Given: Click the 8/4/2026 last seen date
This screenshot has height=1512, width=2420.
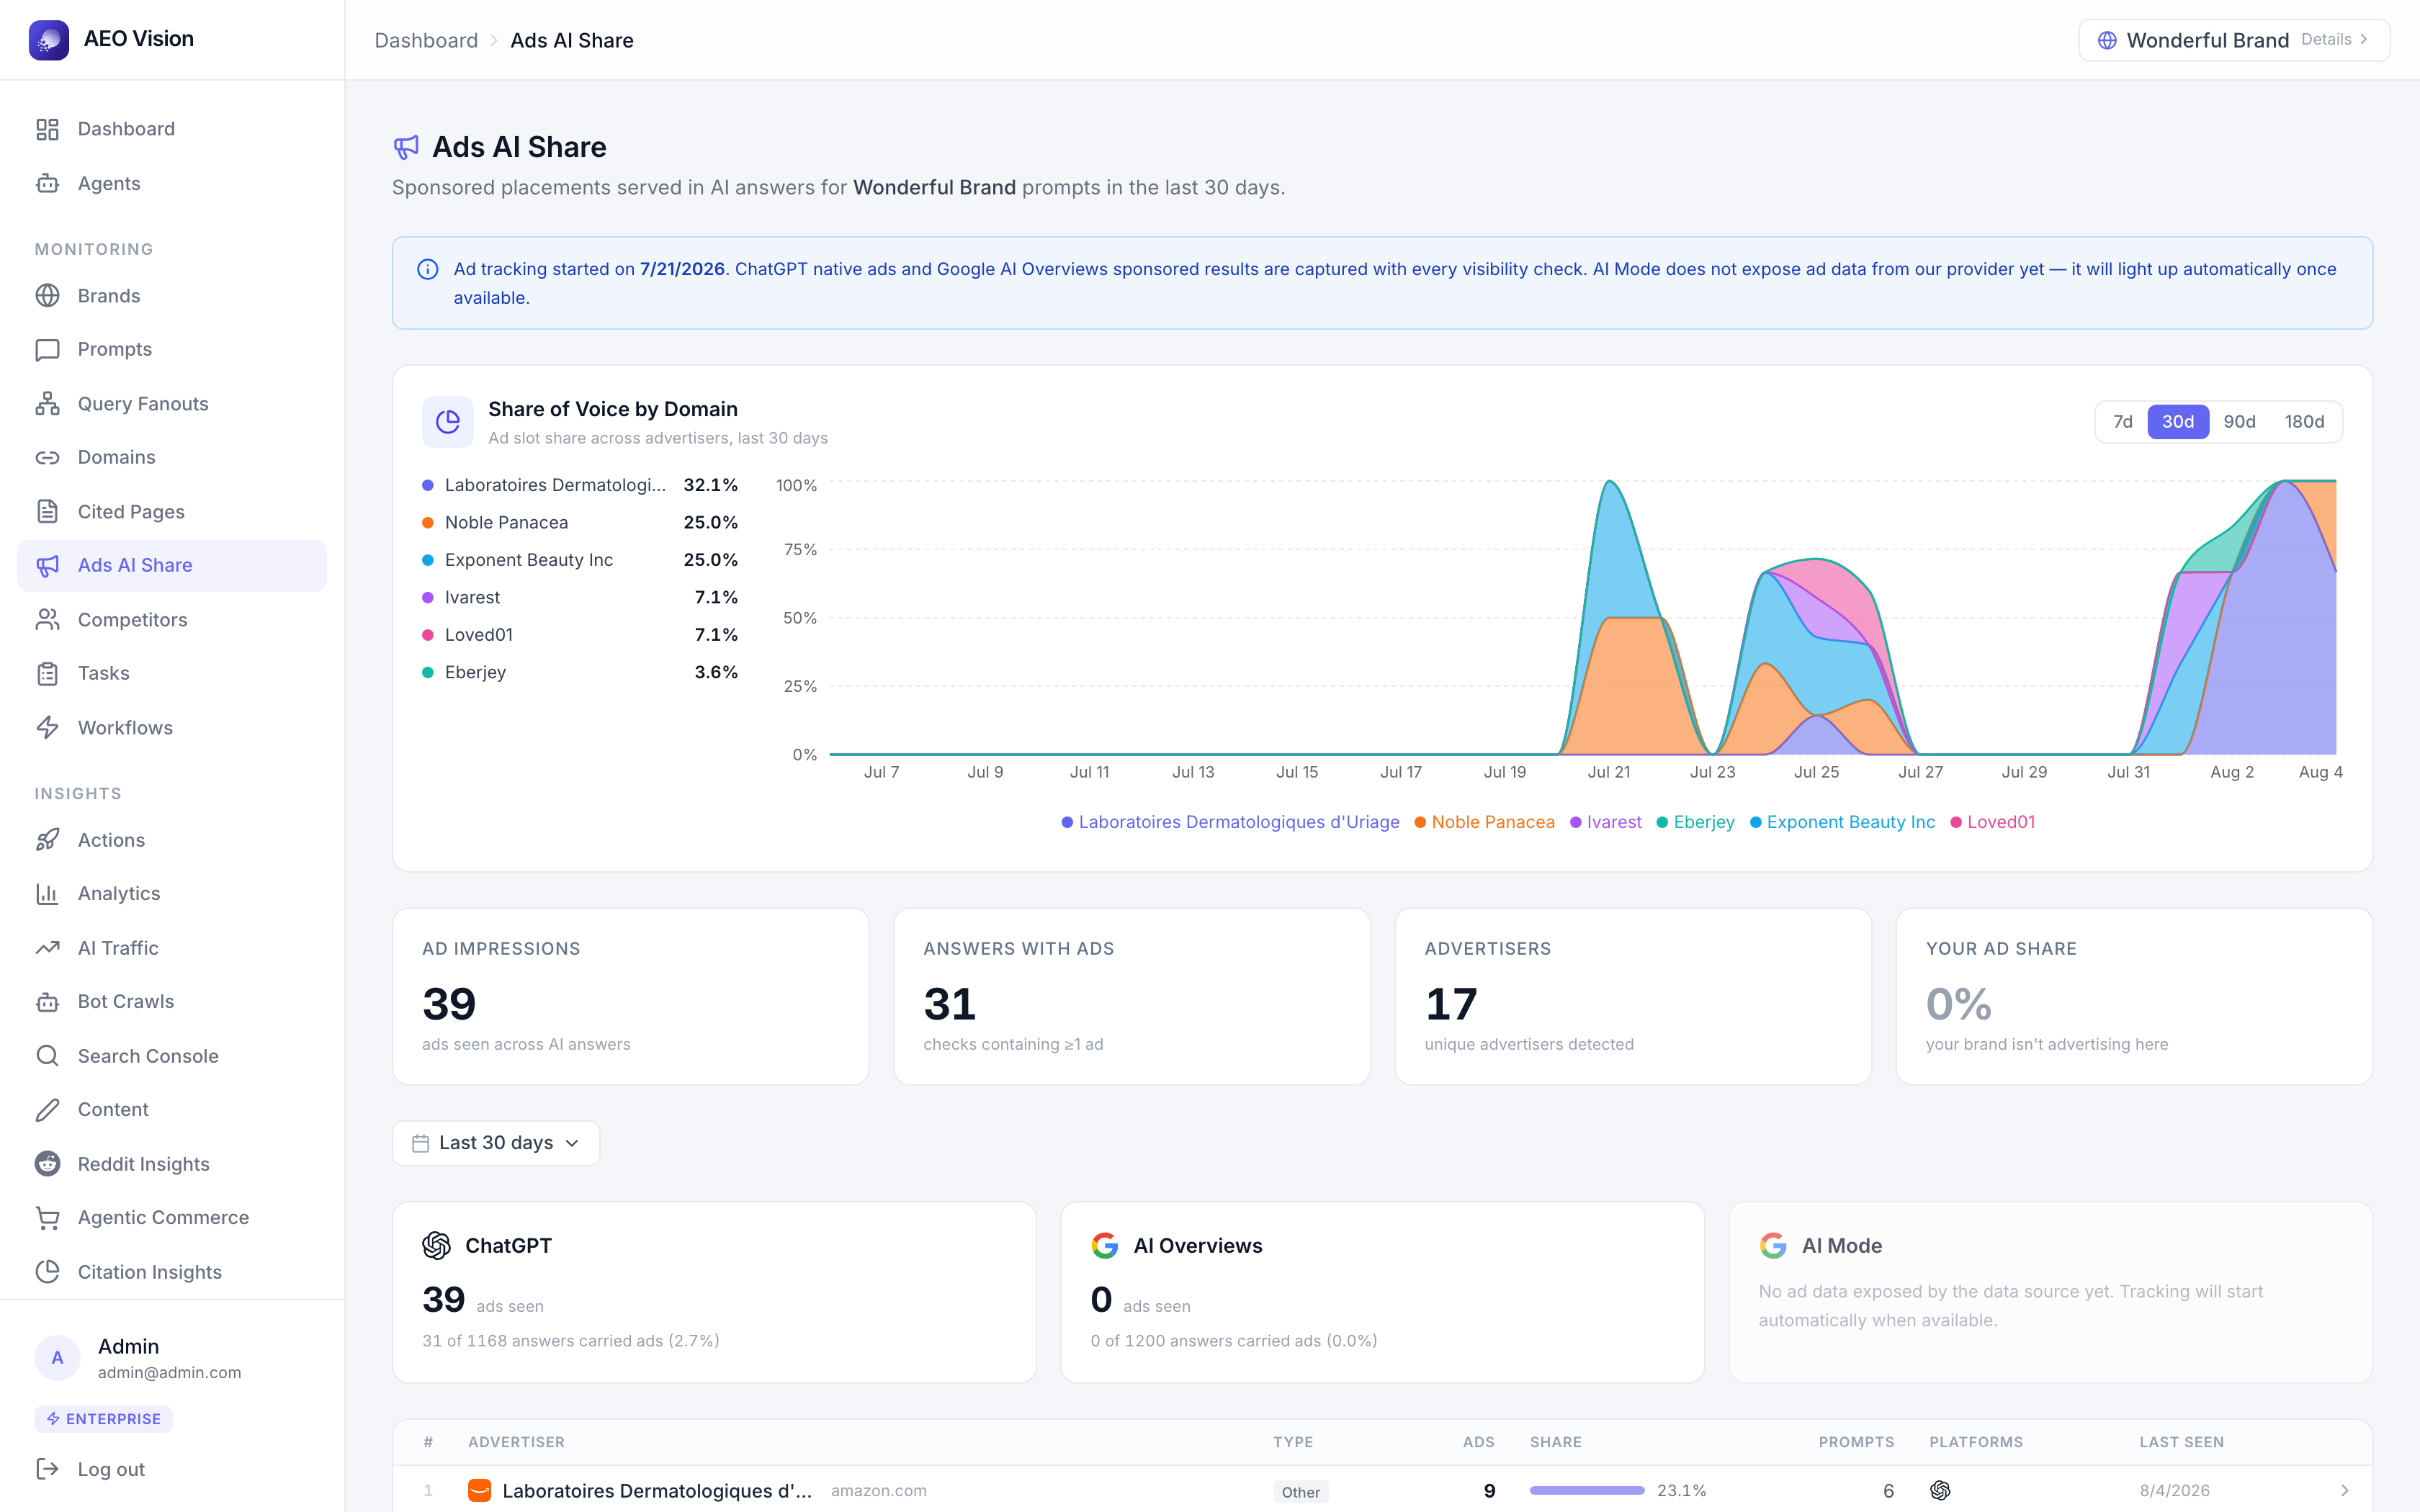Looking at the screenshot, I should tap(2174, 1490).
